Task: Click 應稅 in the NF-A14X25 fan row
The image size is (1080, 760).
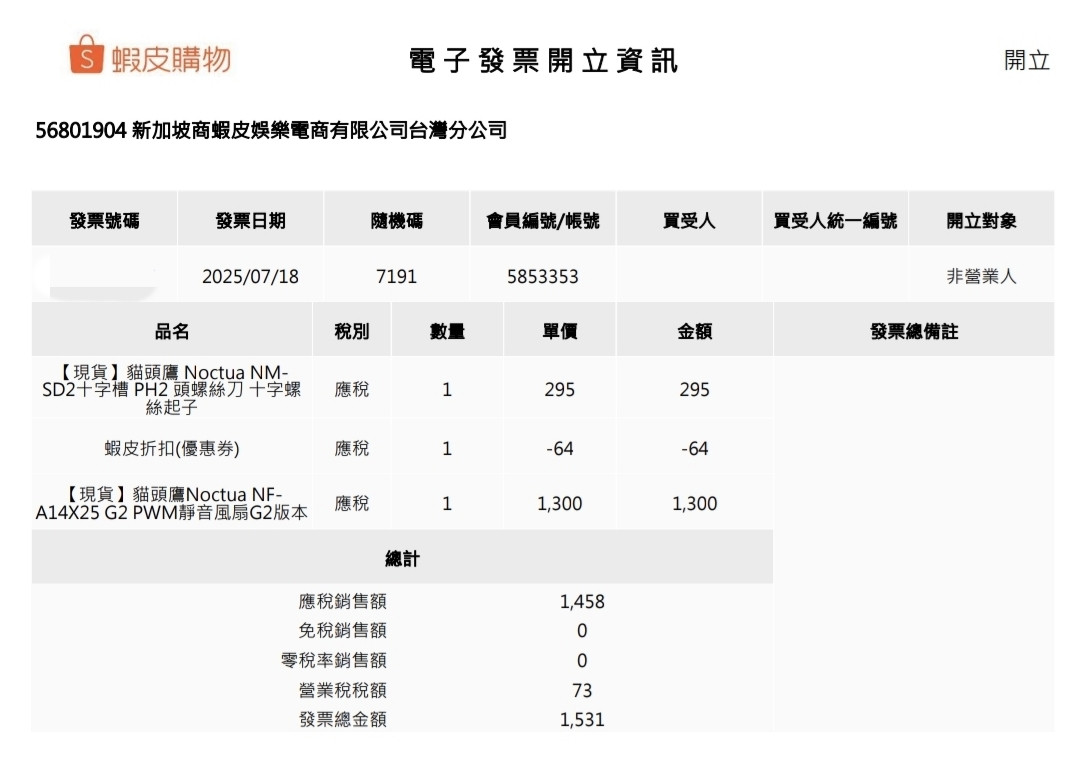Action: click(352, 504)
